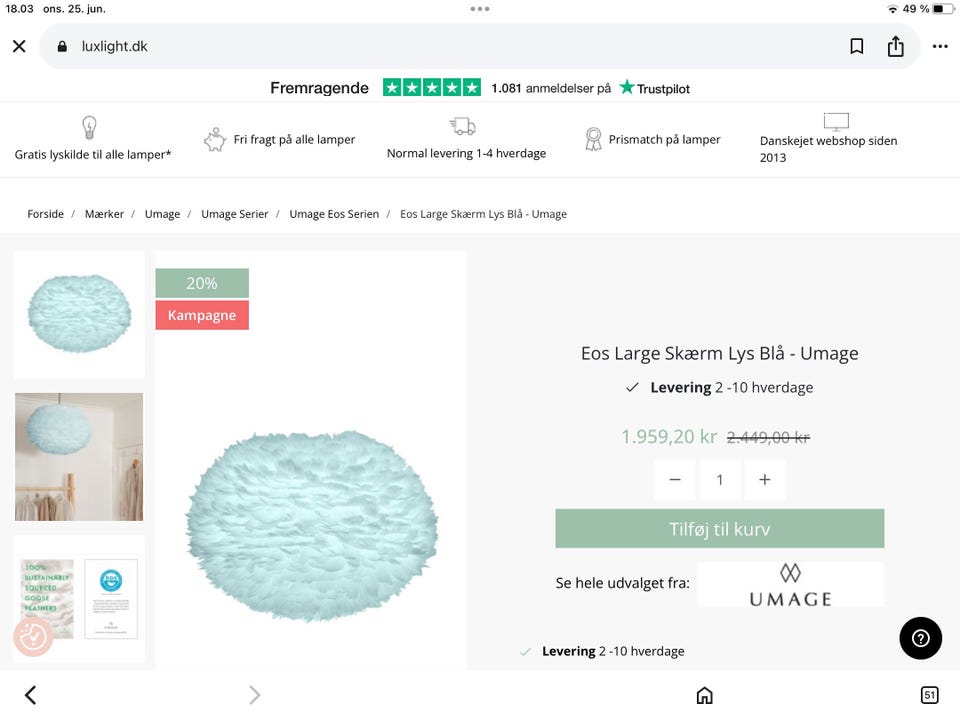Tap the cookie settings badge icon
Screen dimensions: 960x720
(x=33, y=637)
